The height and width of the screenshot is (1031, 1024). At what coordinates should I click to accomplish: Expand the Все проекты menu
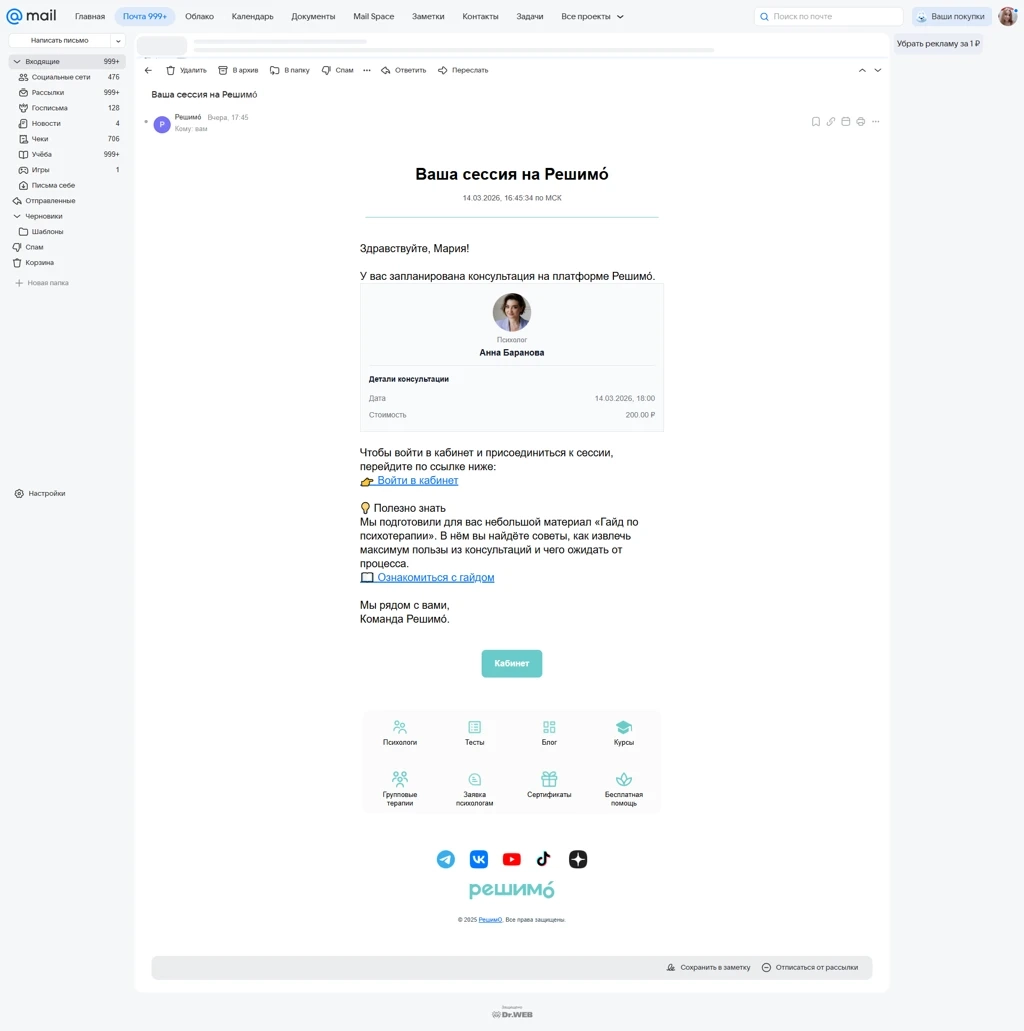[x=592, y=16]
